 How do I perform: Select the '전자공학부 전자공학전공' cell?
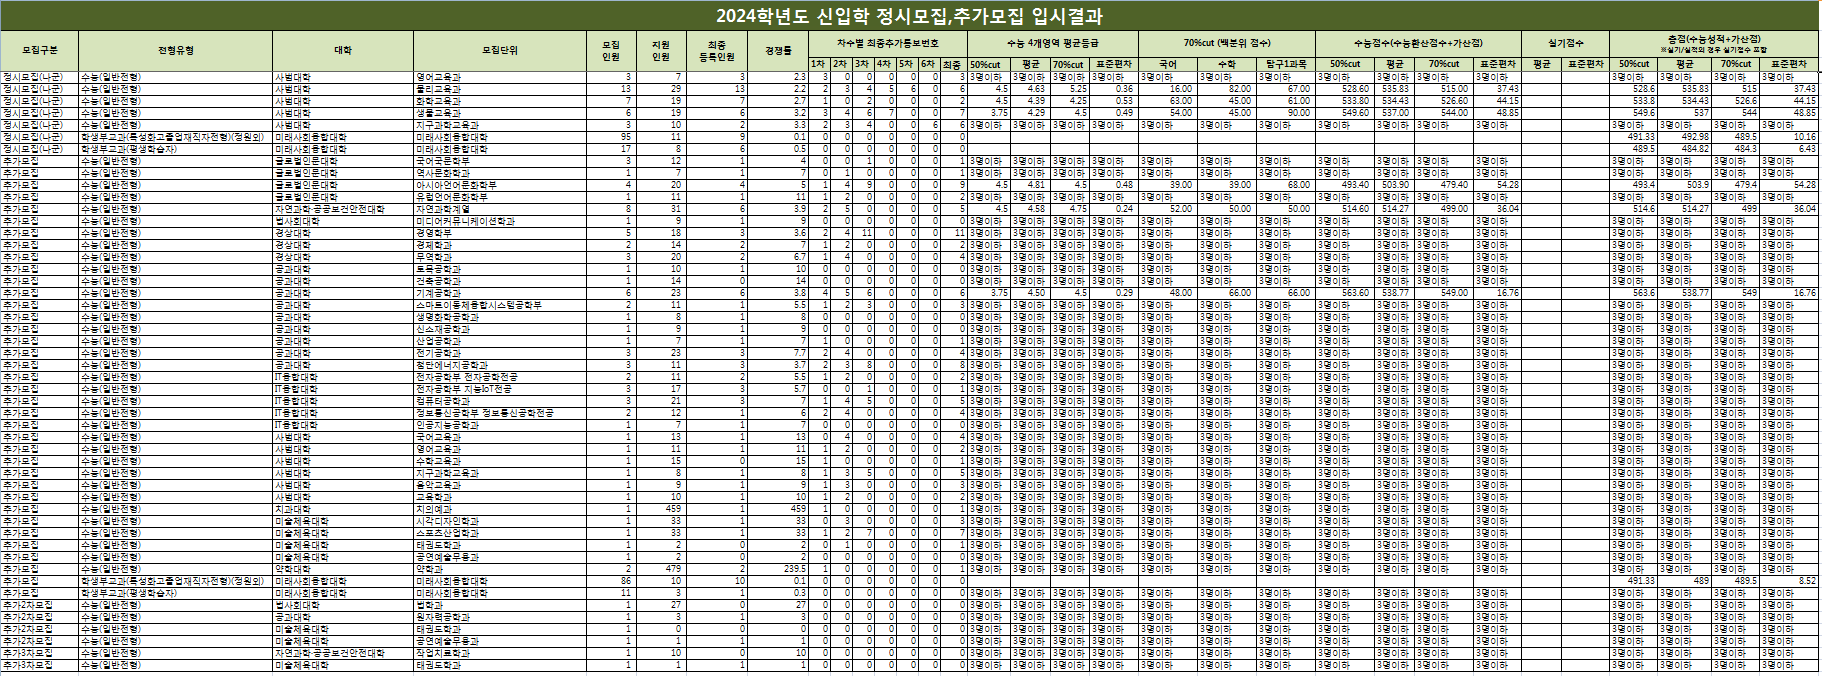(x=500, y=377)
